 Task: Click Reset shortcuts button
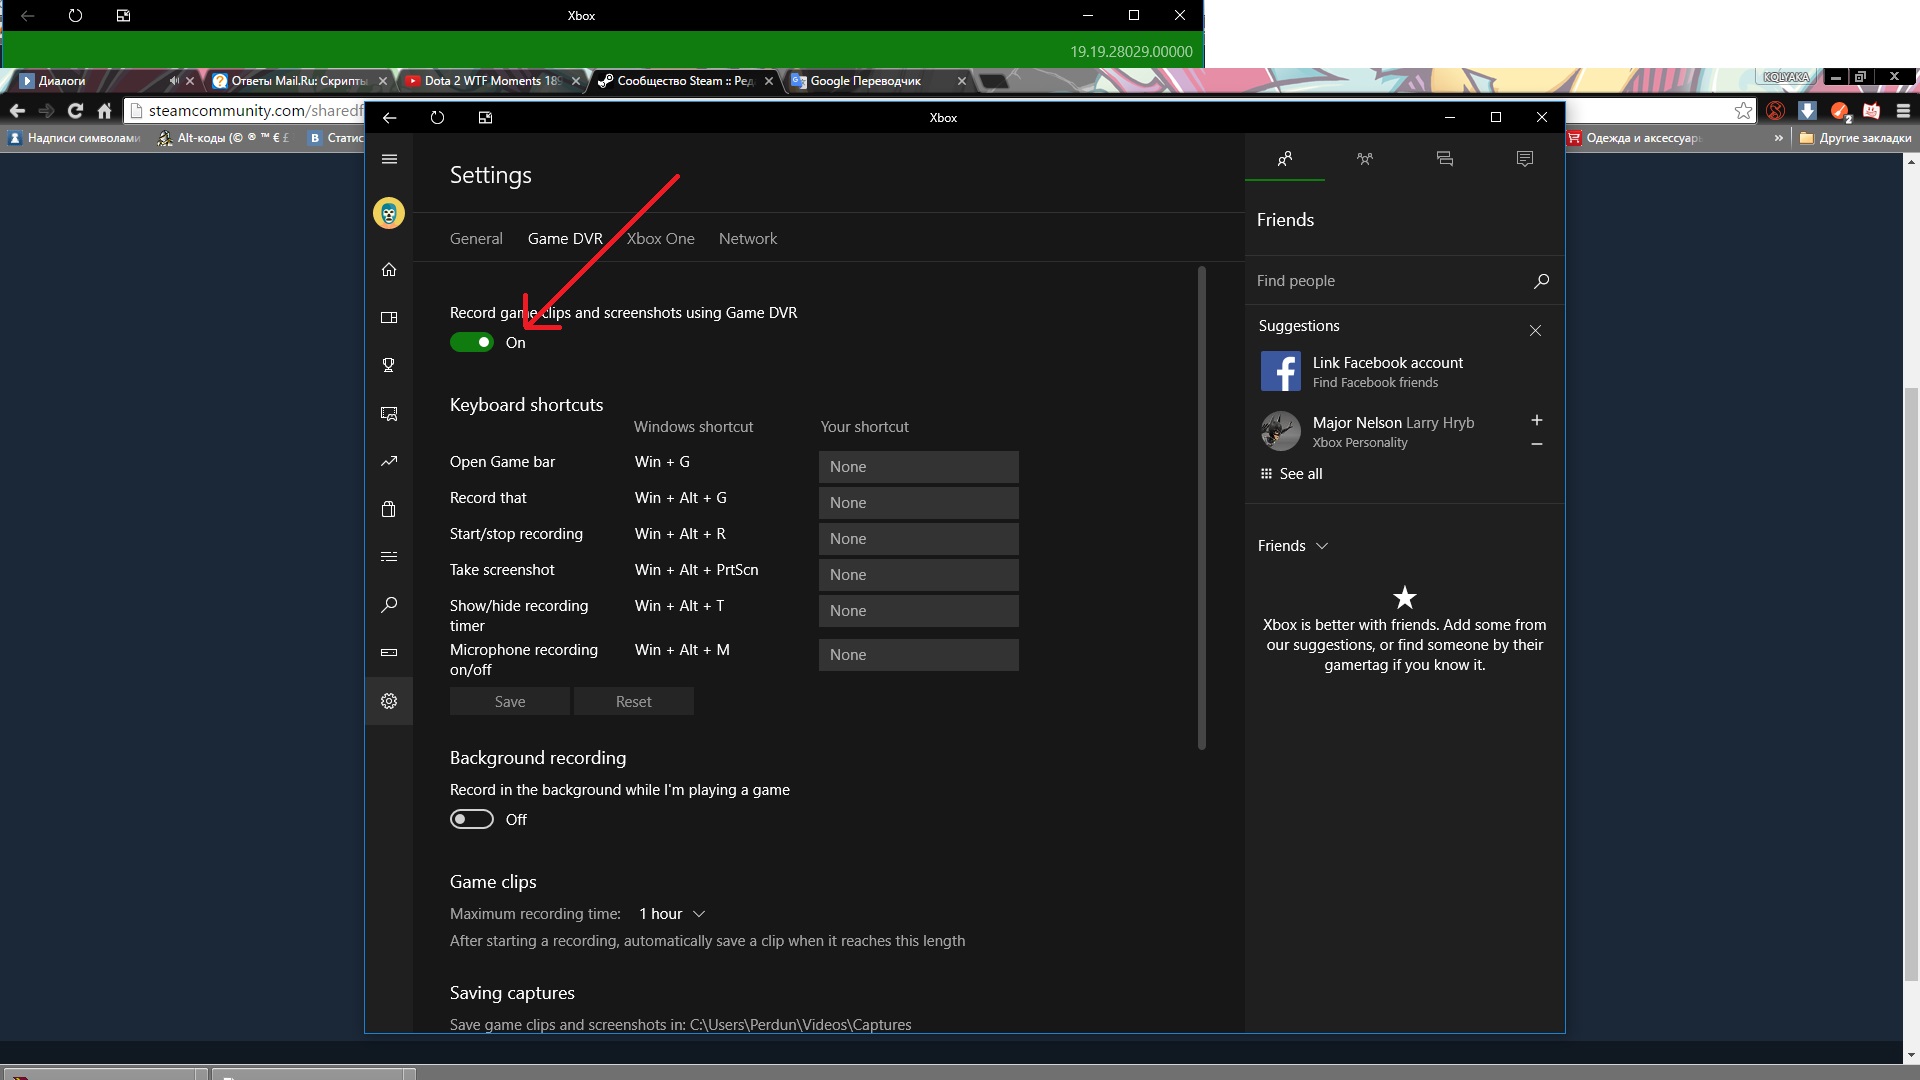tap(634, 702)
